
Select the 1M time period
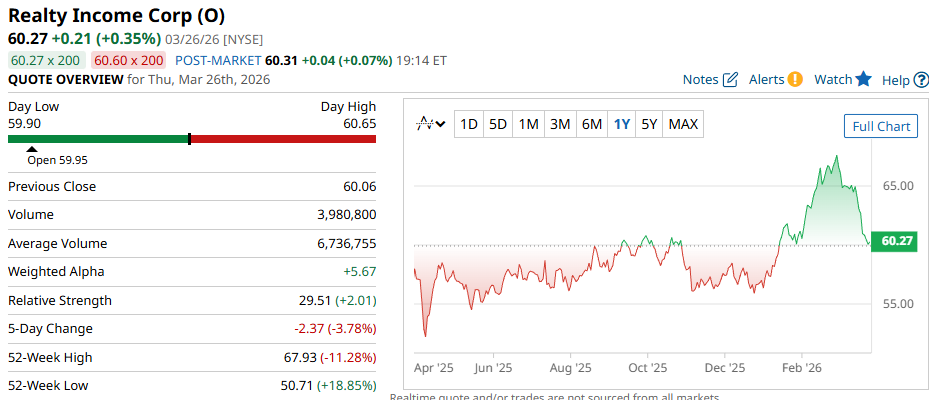529,124
